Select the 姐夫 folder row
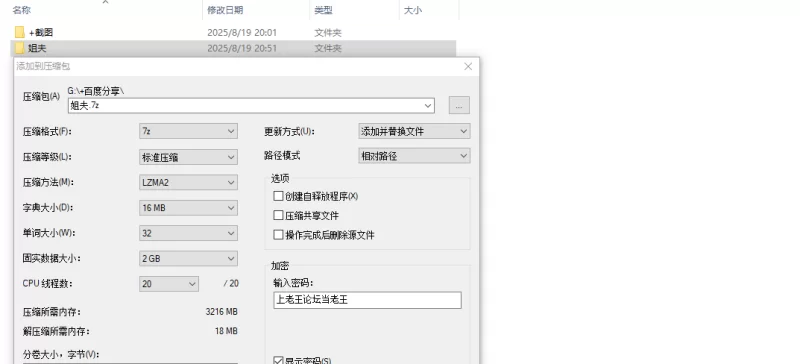 (233, 48)
